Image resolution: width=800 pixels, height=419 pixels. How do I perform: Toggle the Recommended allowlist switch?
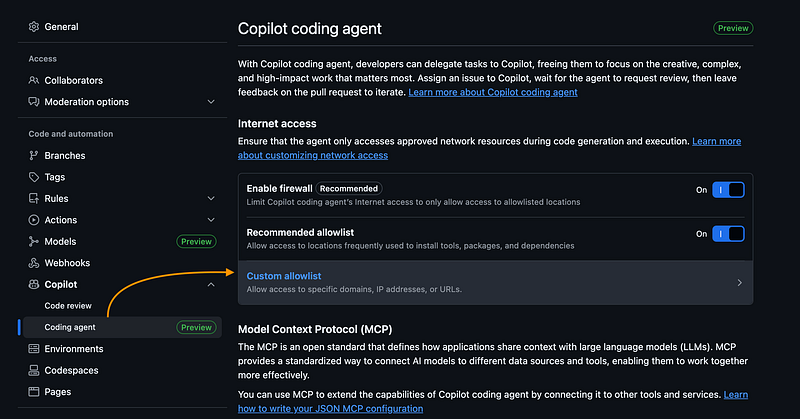728,234
